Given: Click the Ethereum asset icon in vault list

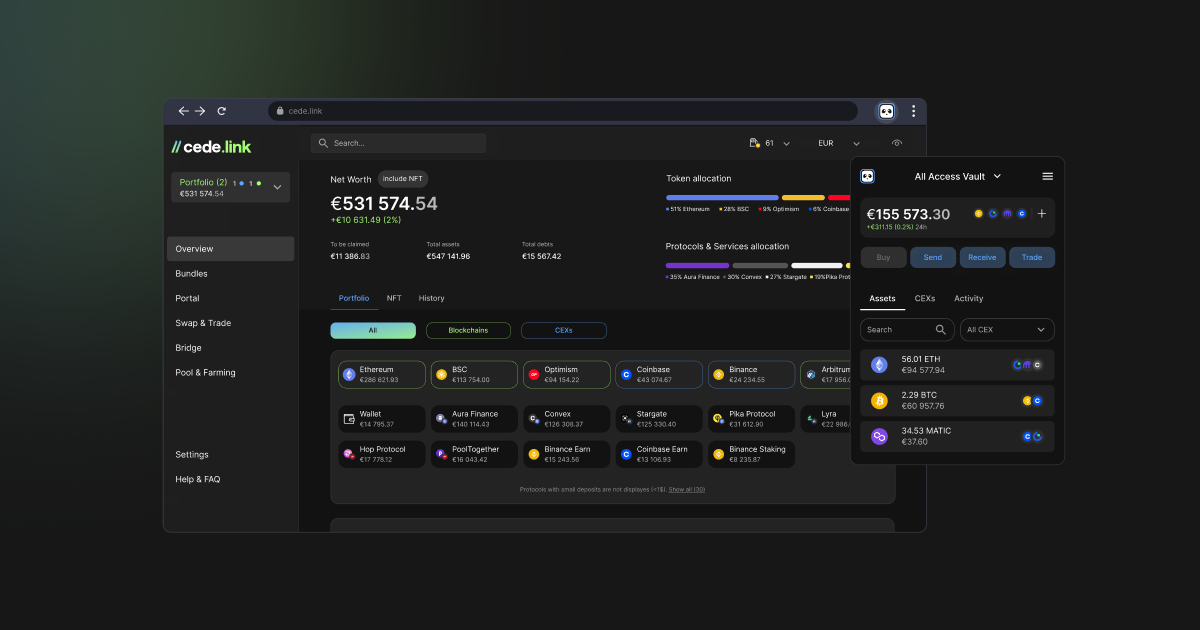Looking at the screenshot, I should tap(879, 365).
